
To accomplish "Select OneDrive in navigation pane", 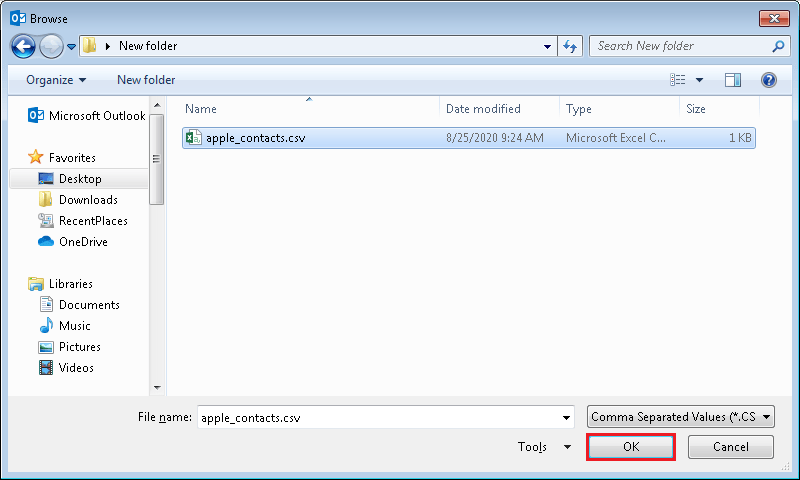I will click(73, 242).
